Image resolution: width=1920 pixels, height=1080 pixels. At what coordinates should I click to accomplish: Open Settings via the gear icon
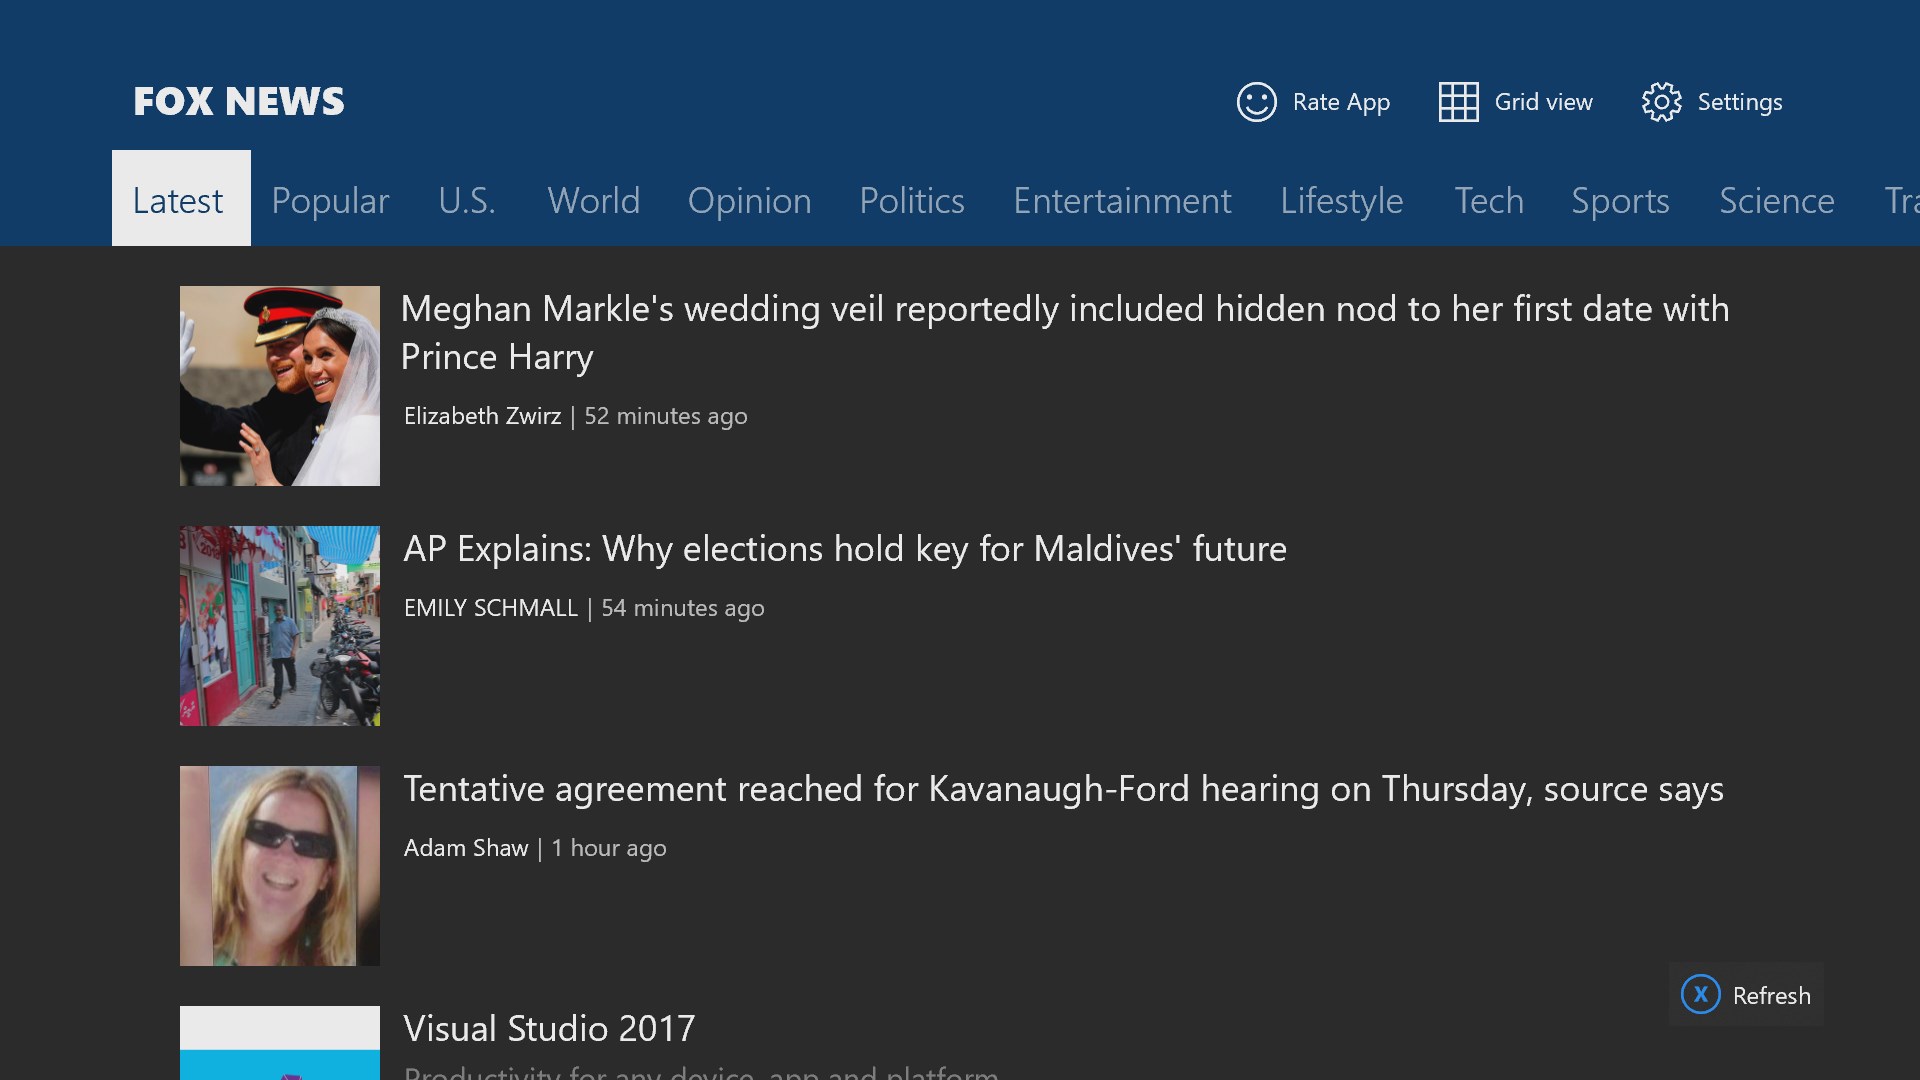[1661, 102]
